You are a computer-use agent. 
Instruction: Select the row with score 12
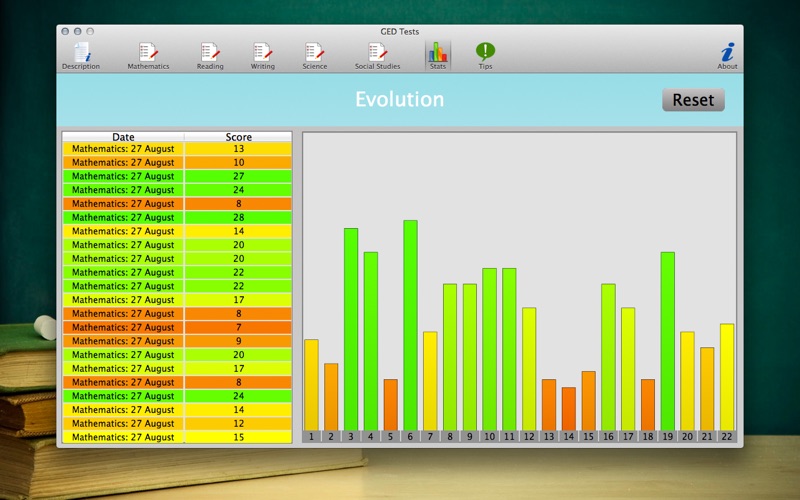pyautogui.click(x=177, y=423)
